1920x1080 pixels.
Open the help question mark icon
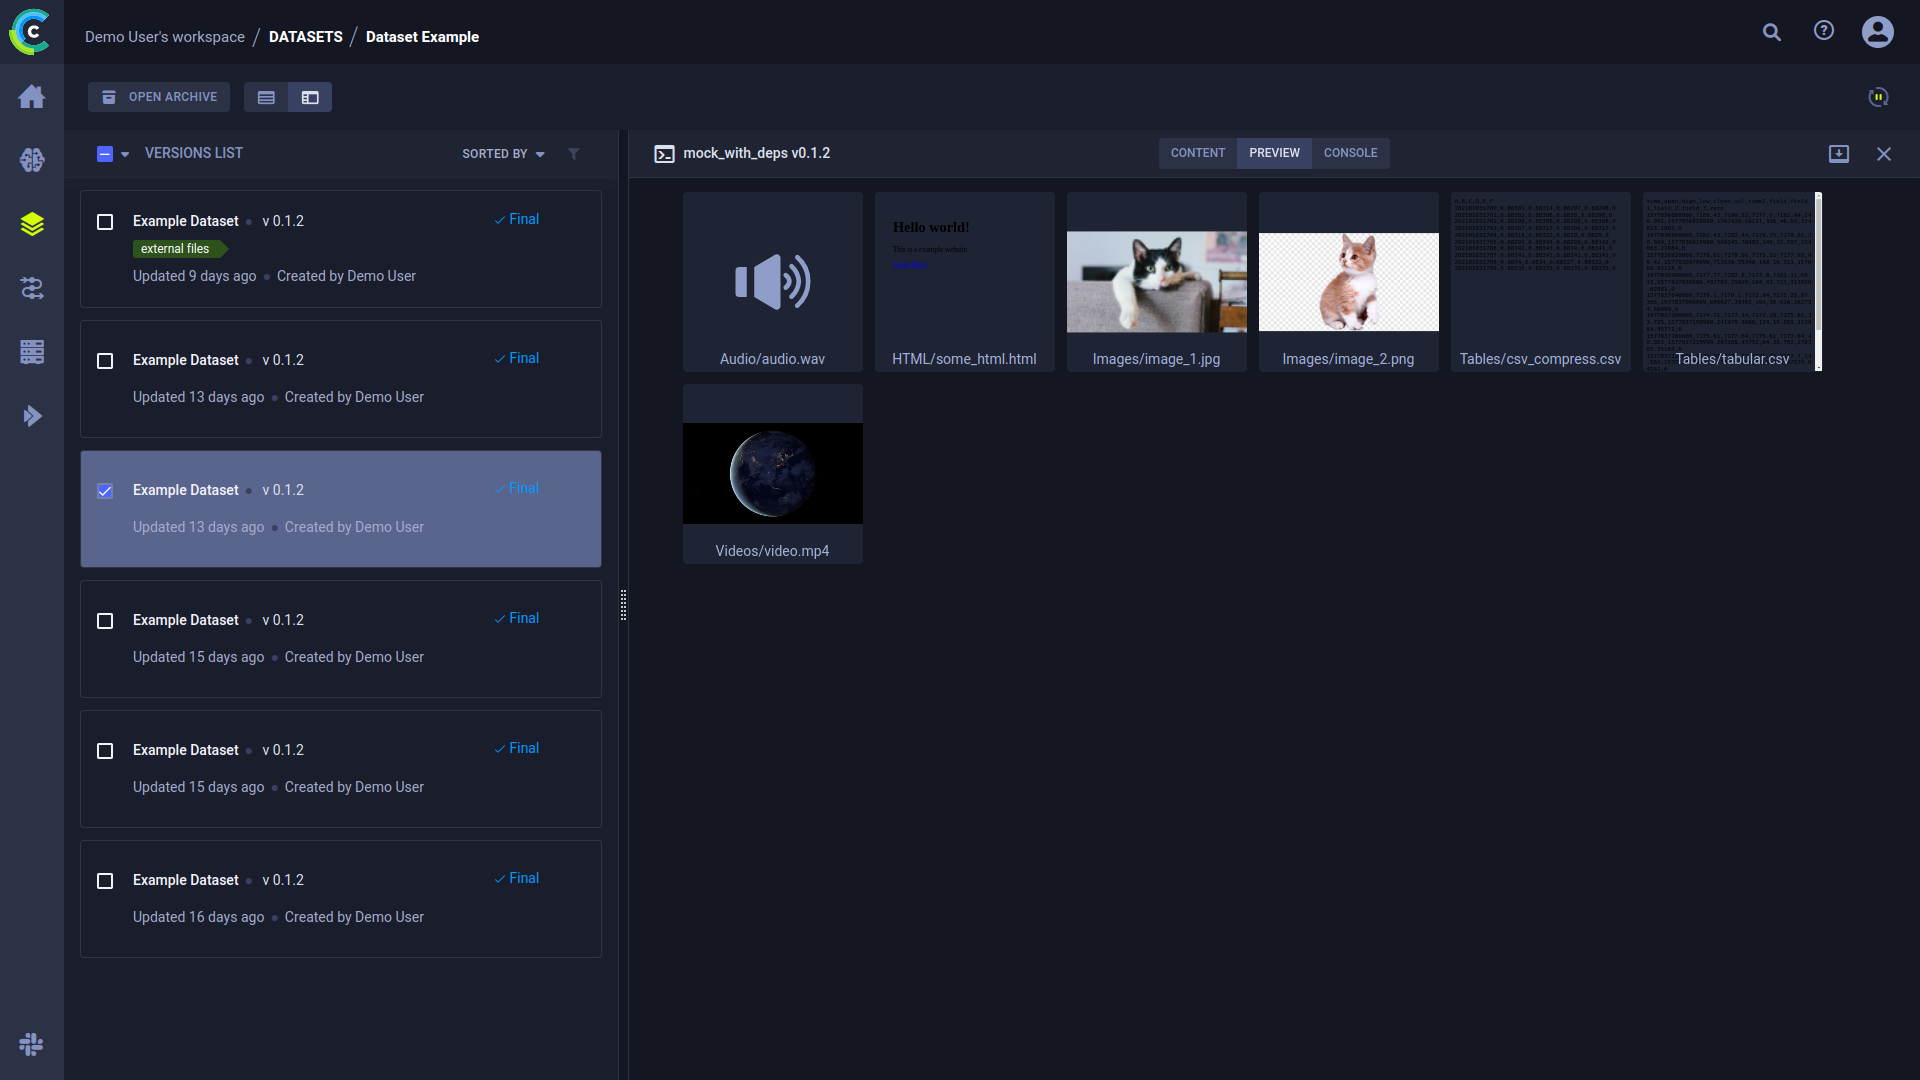point(1824,31)
